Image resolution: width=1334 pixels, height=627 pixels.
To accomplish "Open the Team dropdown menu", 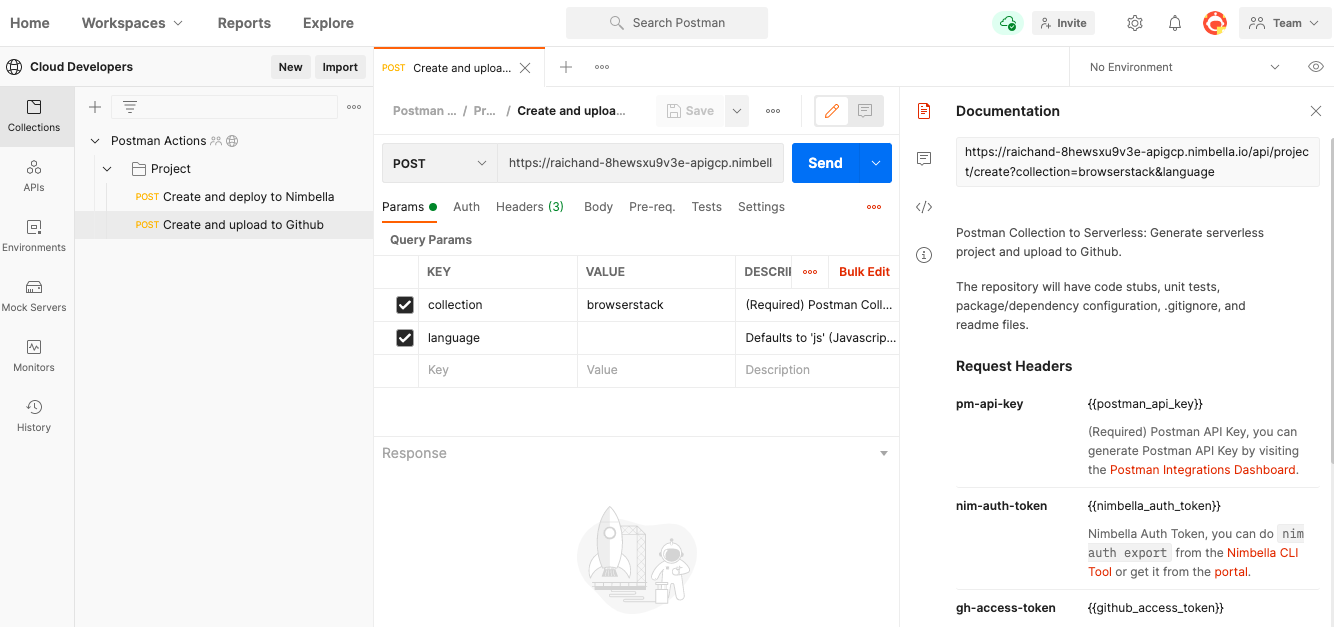I will coord(1285,23).
